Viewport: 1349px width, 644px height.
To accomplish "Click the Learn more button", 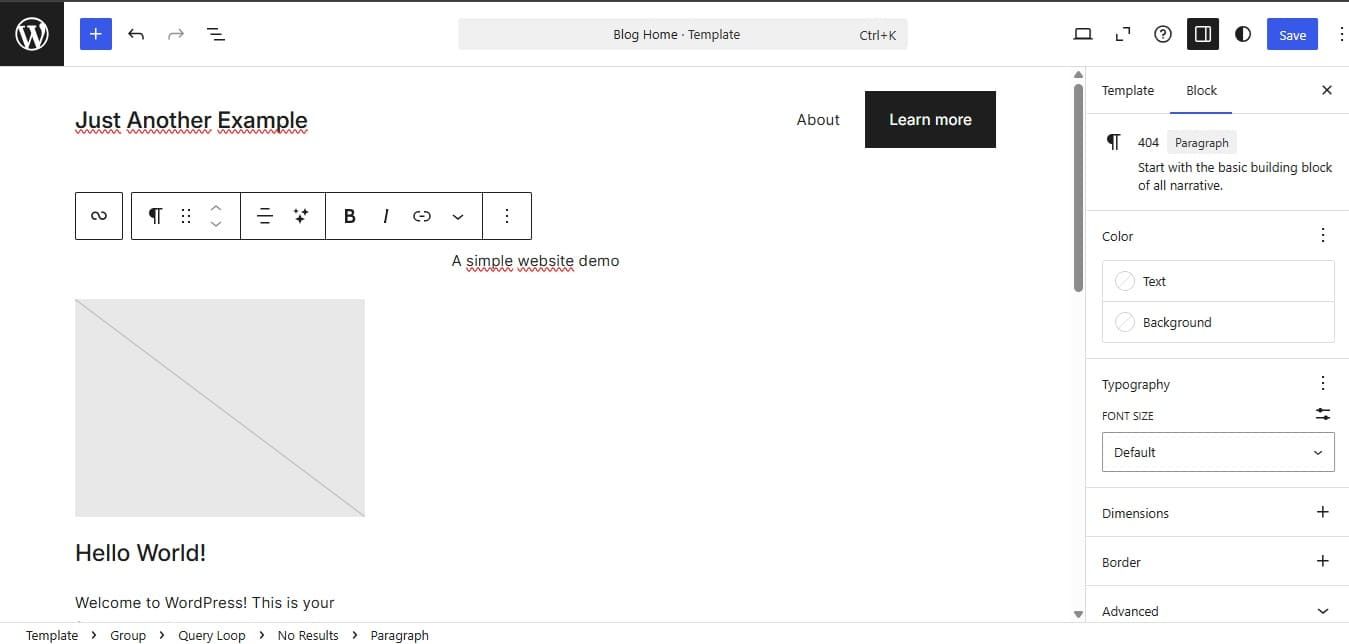I will point(929,119).
